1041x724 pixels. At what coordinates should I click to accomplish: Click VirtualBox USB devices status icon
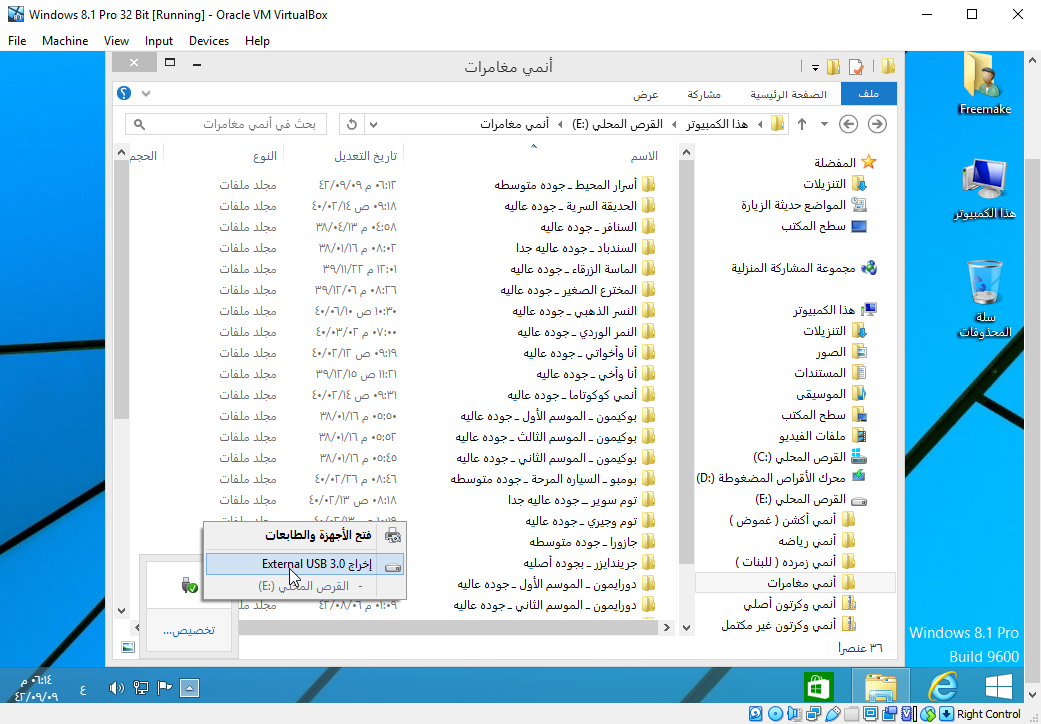[833, 714]
